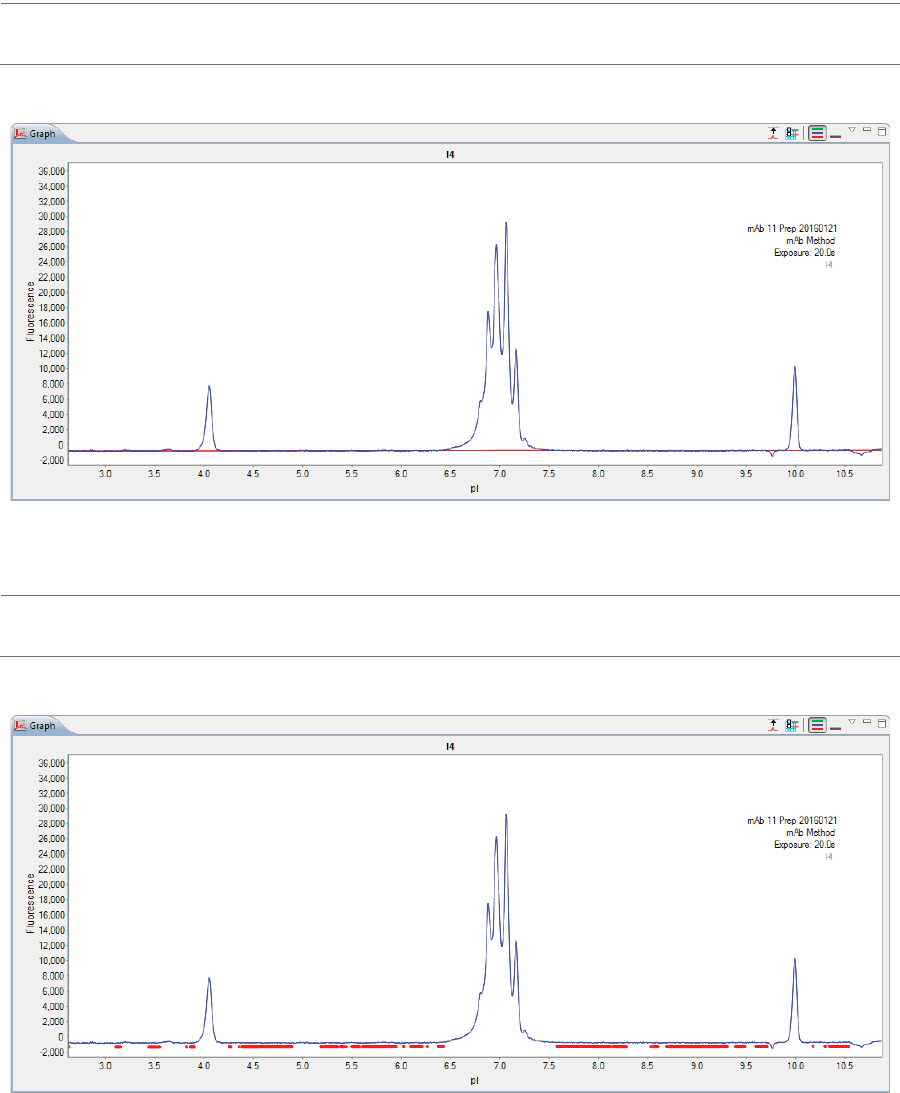Screen dimensions: 900x1093
Task: Click grid scaling icon in lower Graph panel
Action: pos(791,725)
